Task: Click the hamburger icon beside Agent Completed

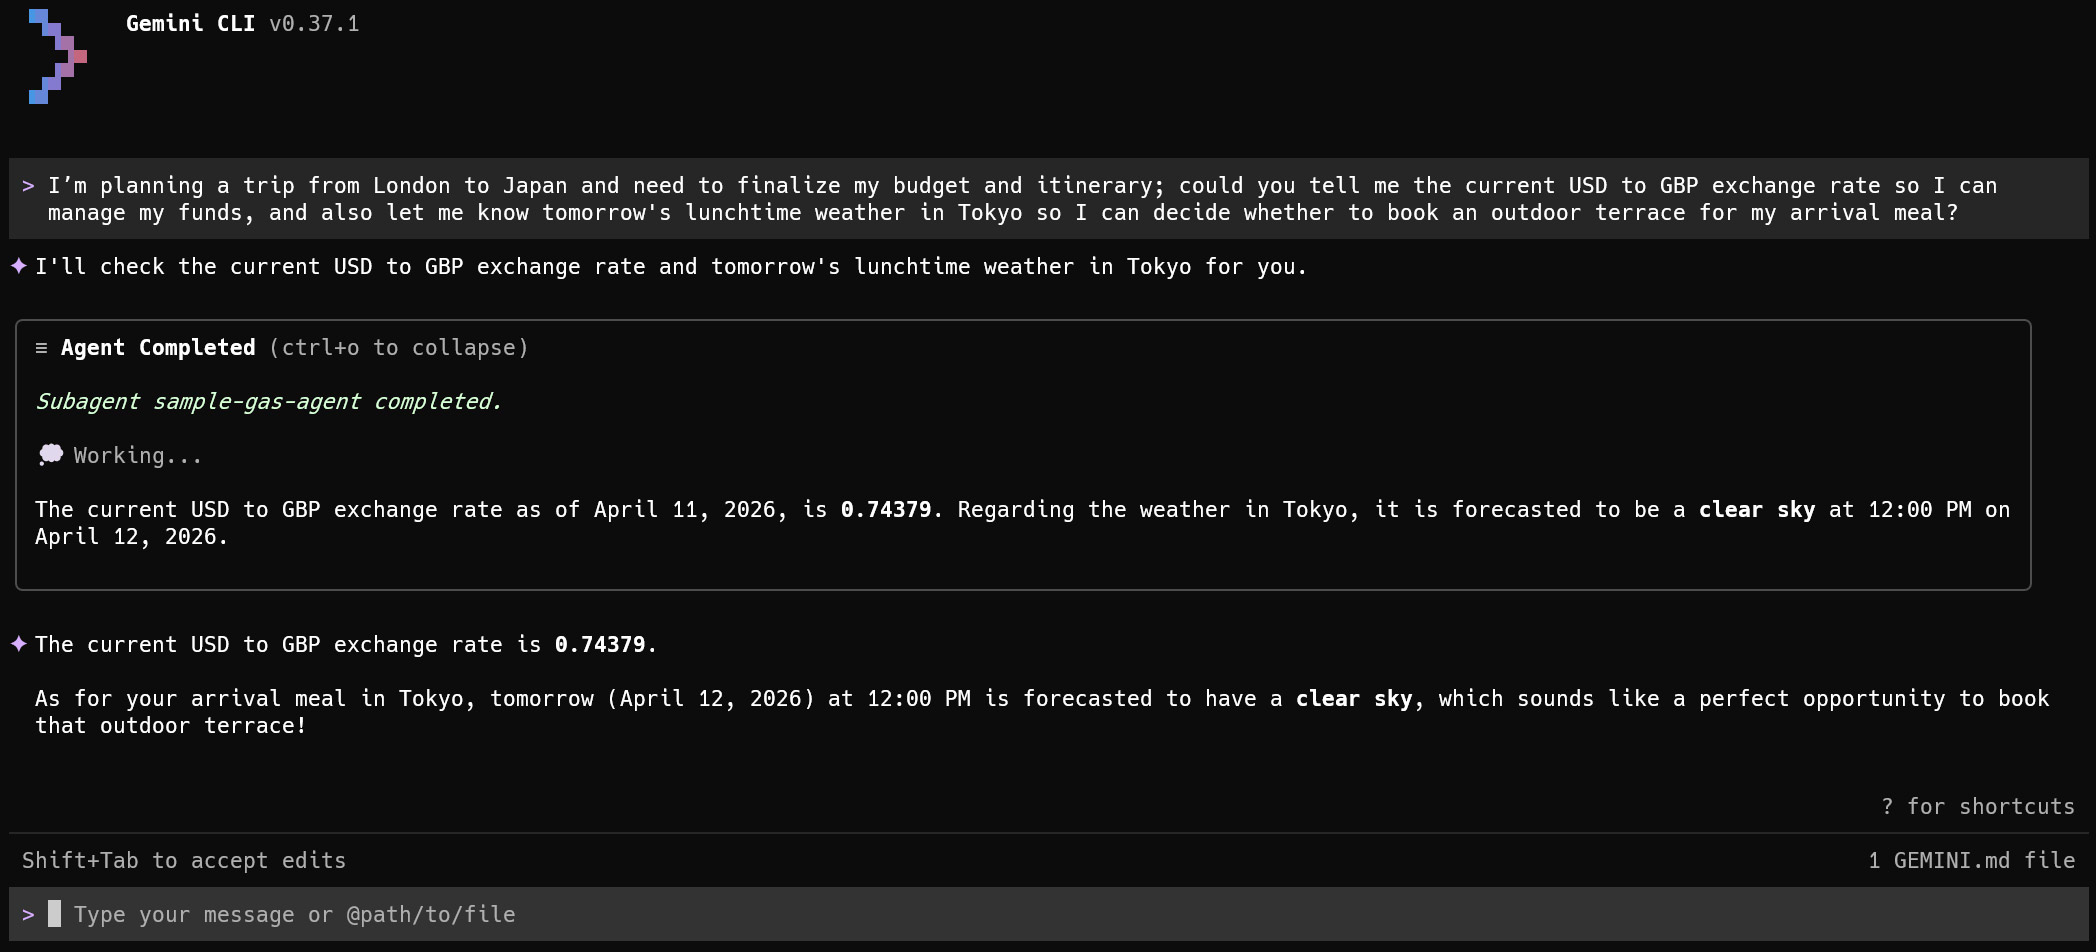Action: (x=41, y=348)
